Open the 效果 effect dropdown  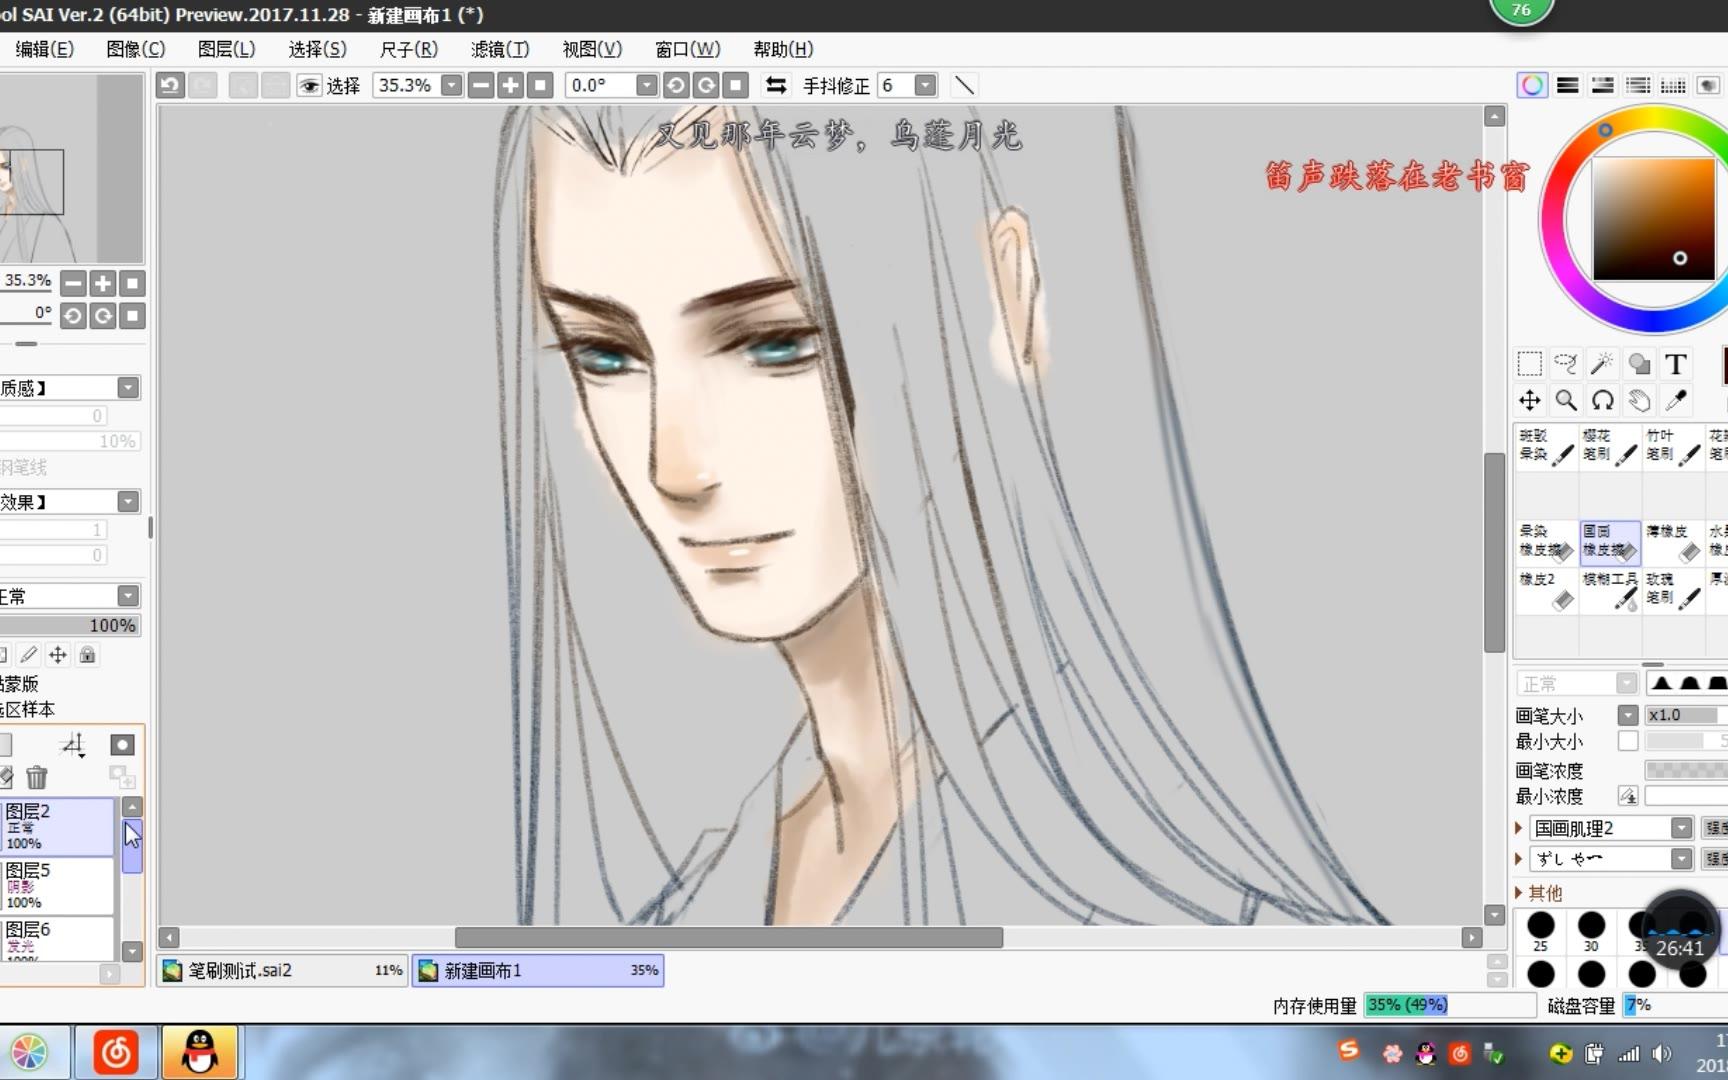coord(128,501)
